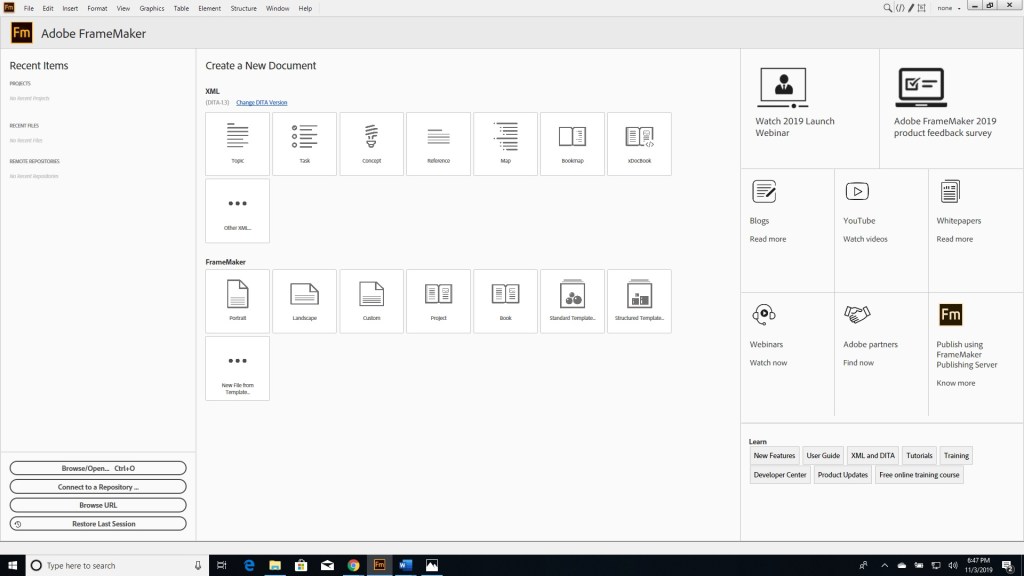
Task: Click the search magnifier in top toolbar
Action: (x=887, y=8)
